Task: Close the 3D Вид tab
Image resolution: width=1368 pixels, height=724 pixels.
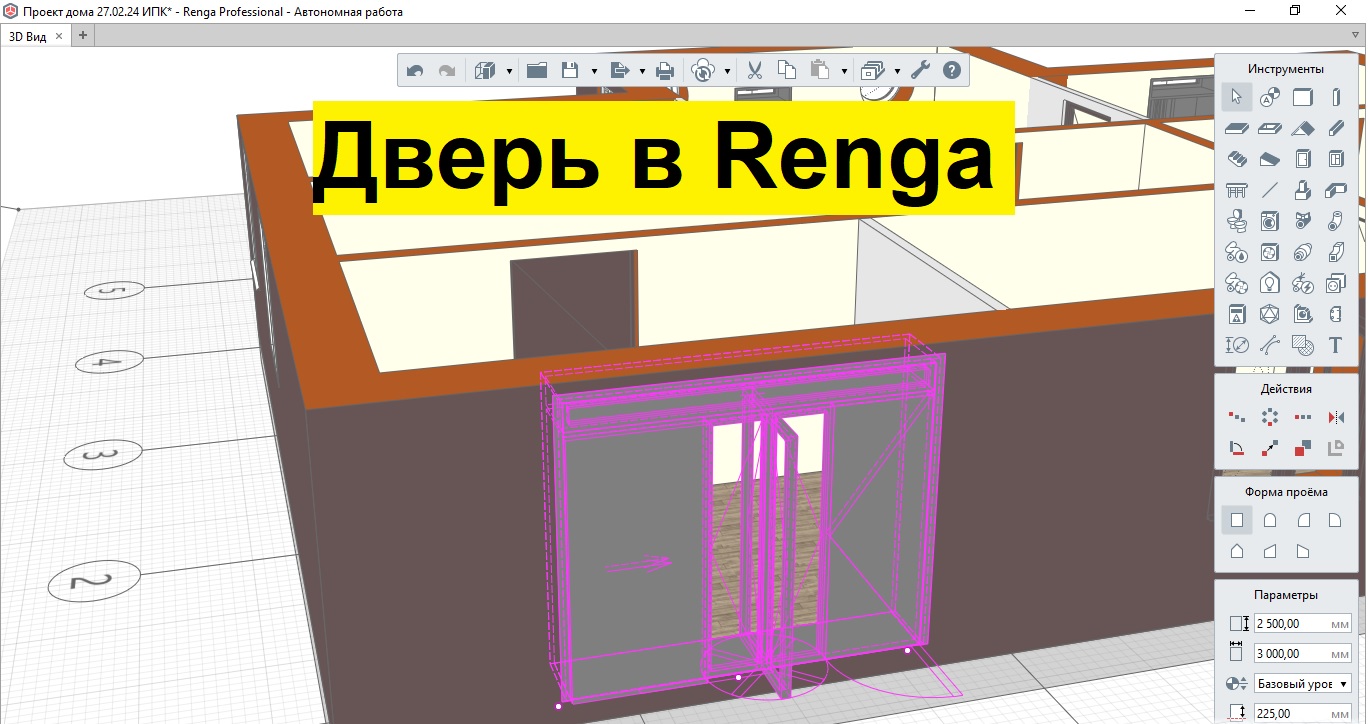Action: pos(60,35)
